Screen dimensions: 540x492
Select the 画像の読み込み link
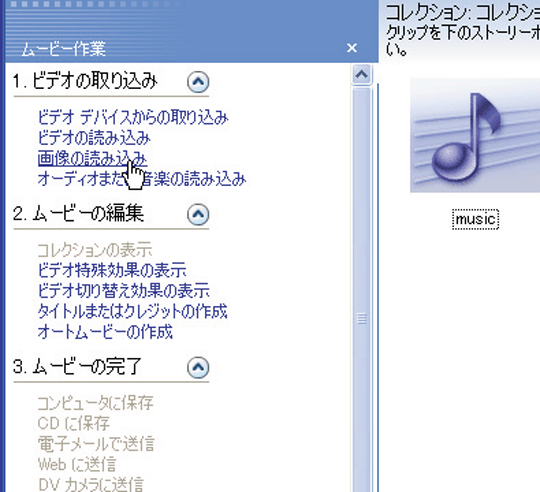coord(92,158)
